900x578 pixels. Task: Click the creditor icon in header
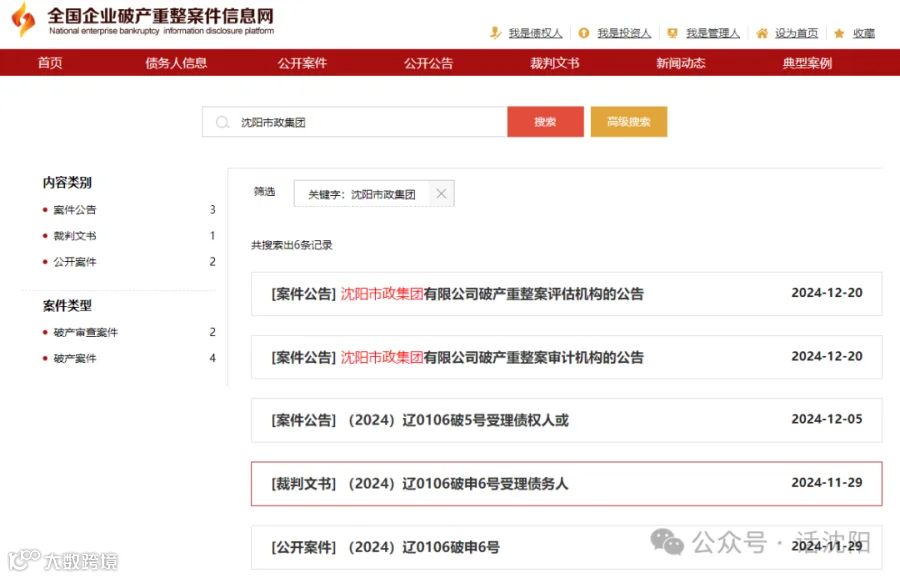coord(495,33)
